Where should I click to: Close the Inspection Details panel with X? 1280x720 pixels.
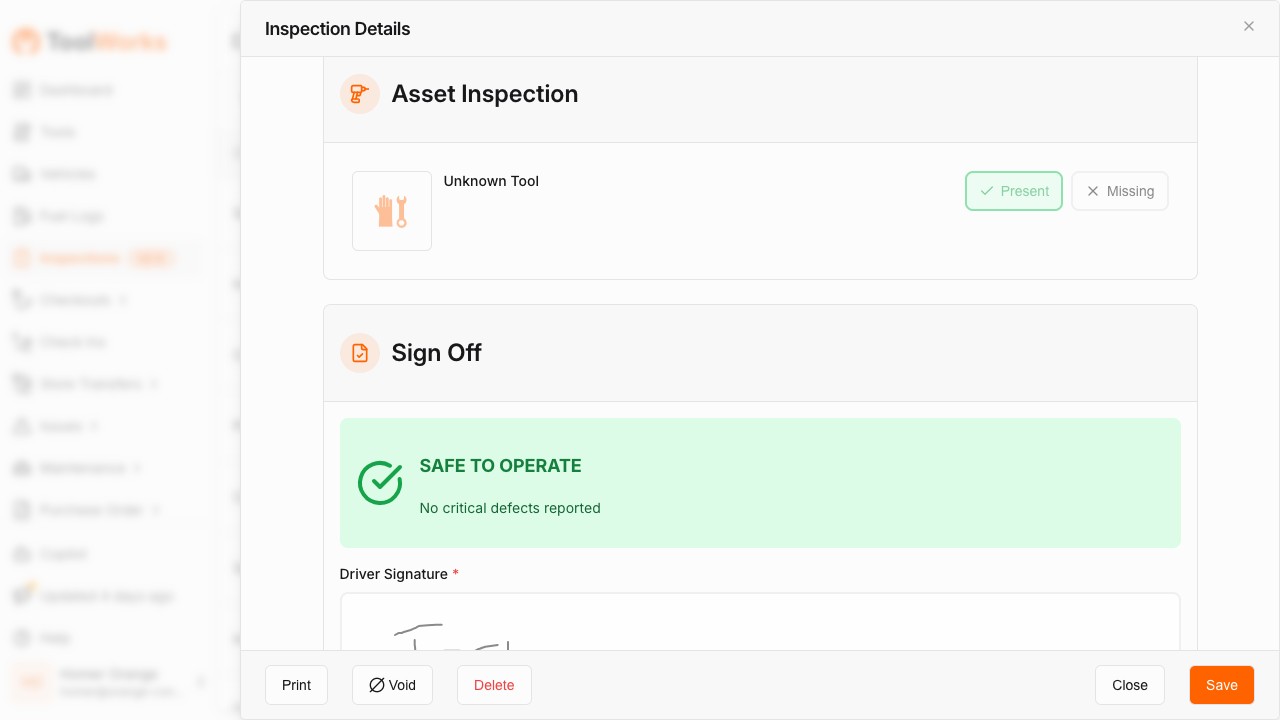tap(1248, 27)
